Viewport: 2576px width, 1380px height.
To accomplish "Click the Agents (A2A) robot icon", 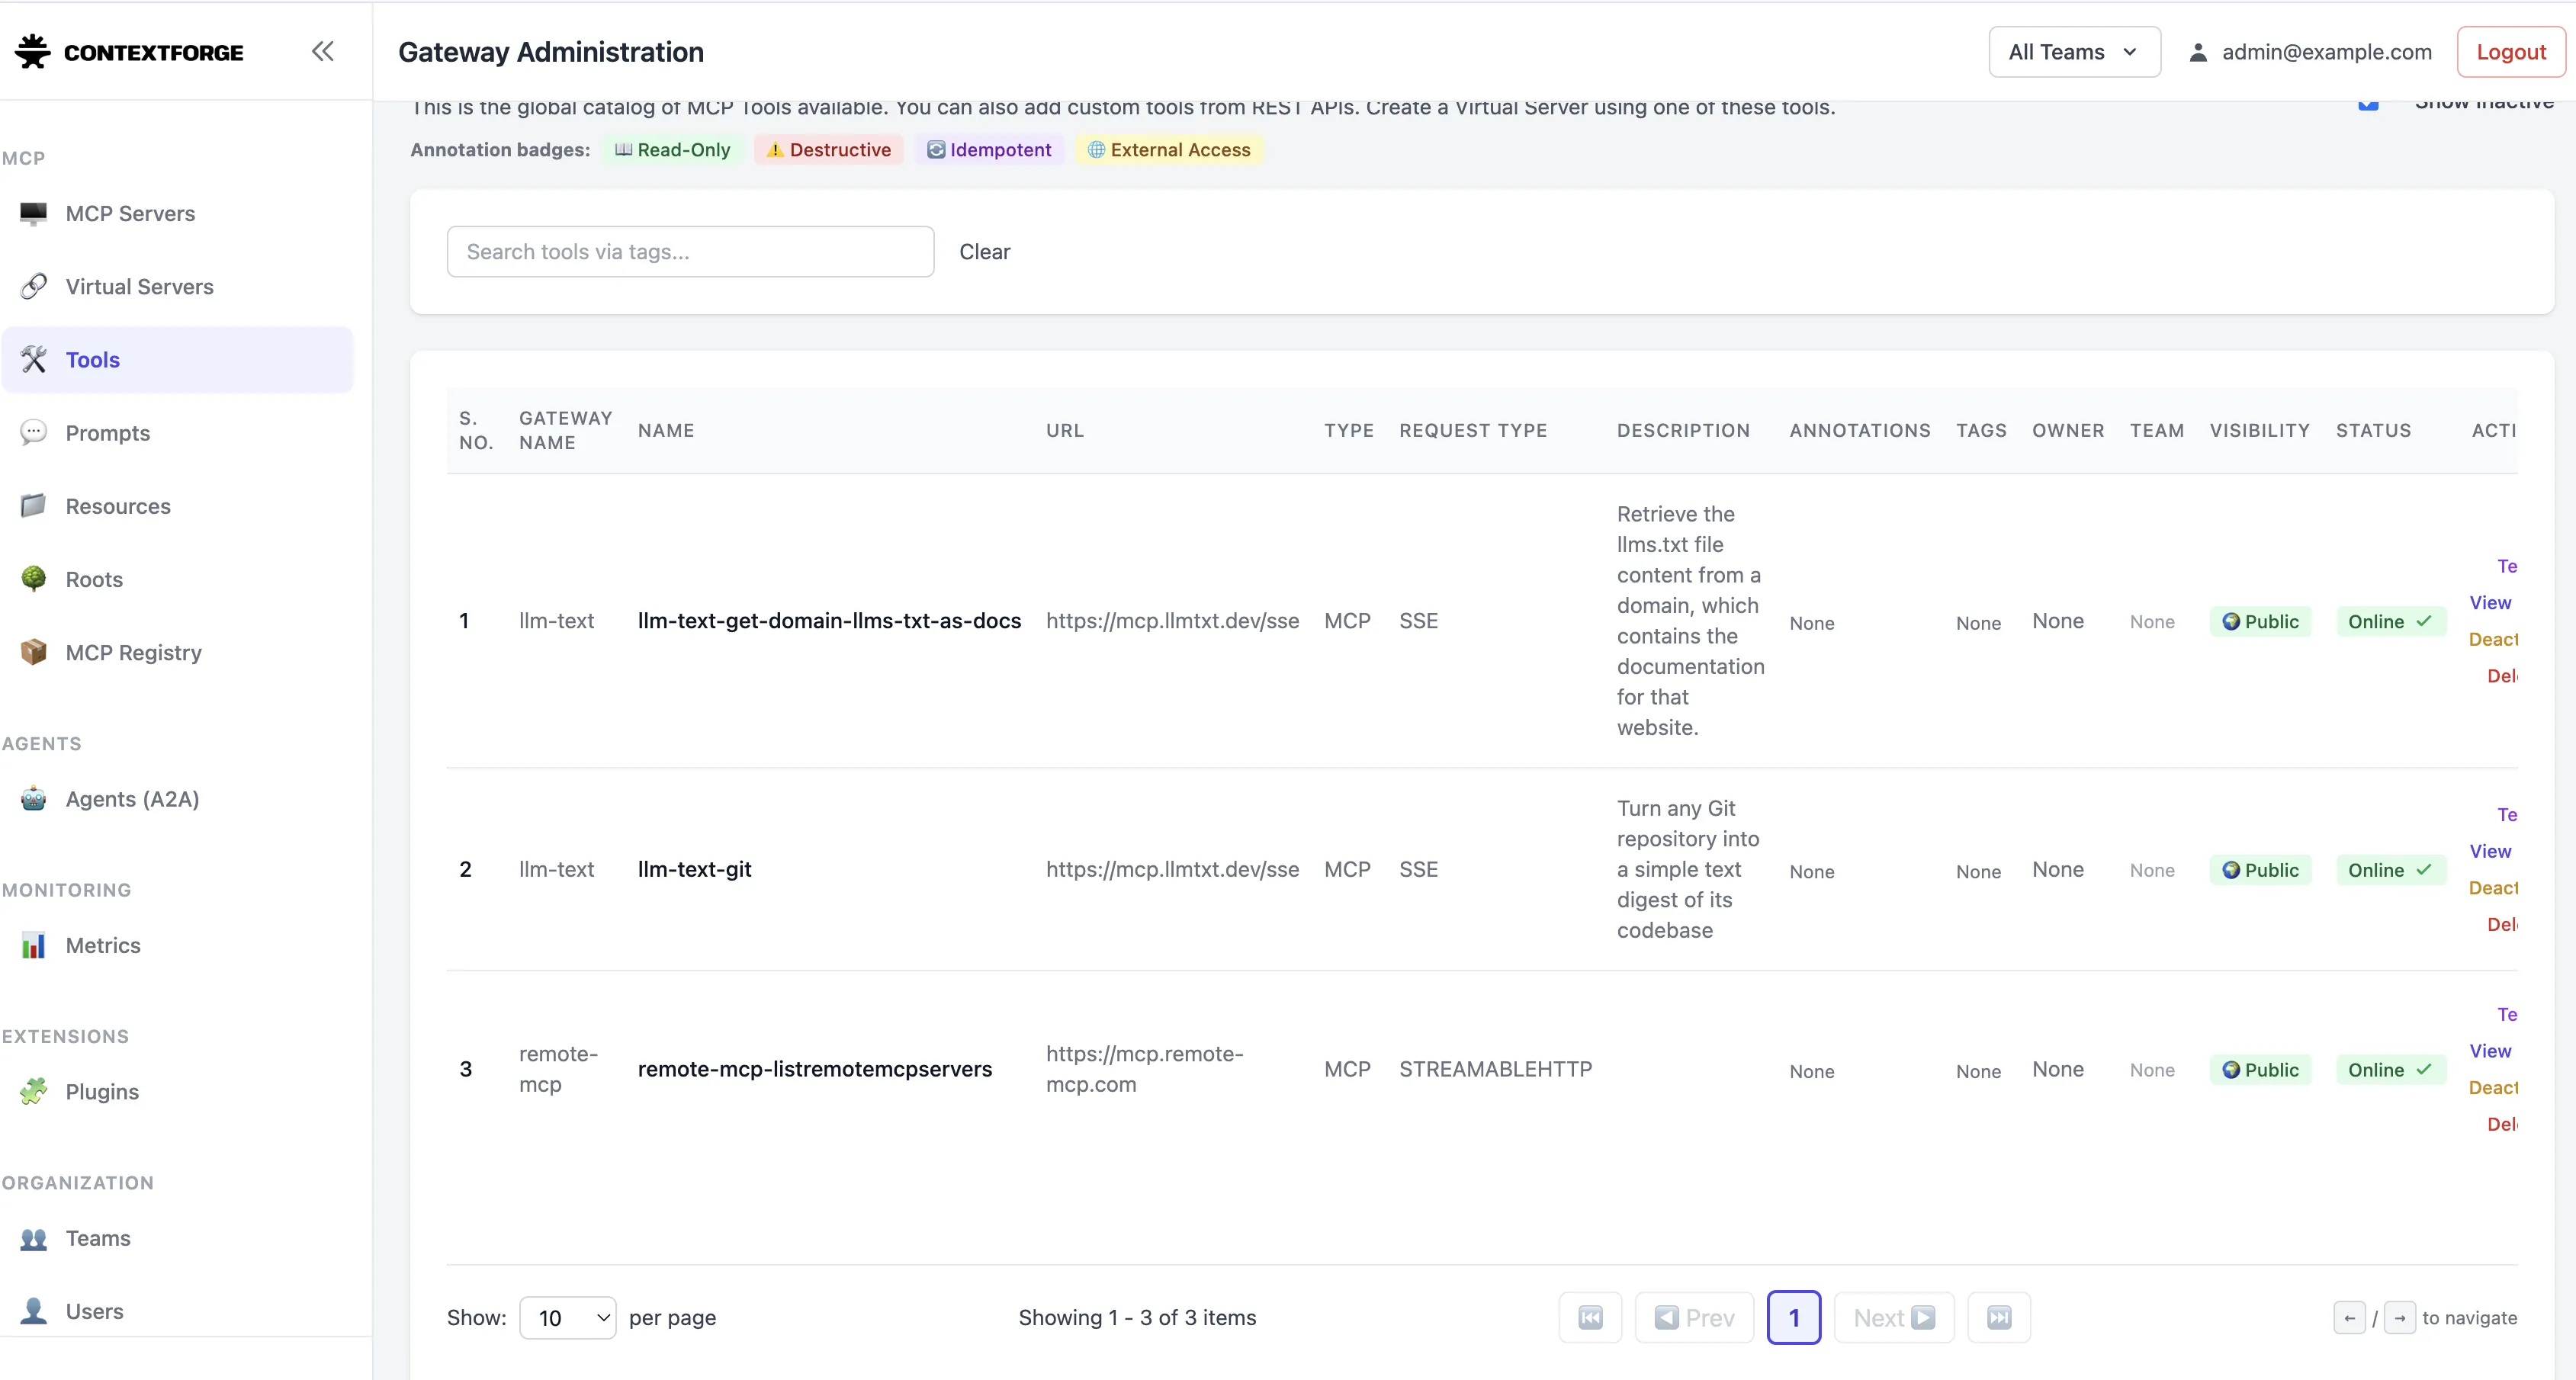I will [x=33, y=798].
